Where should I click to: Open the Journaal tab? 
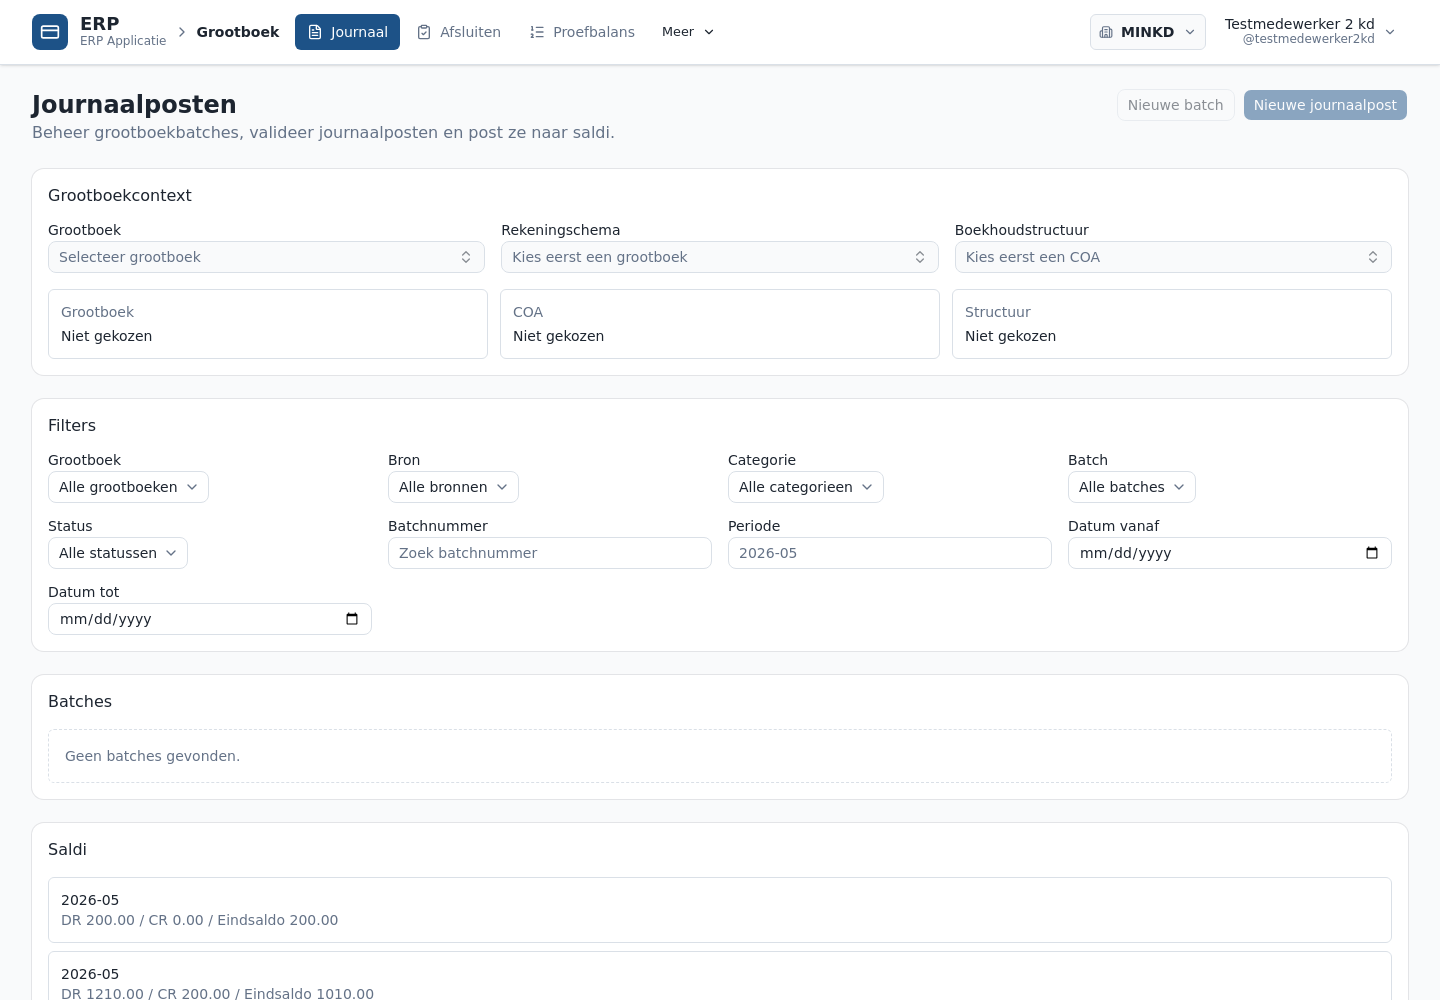point(347,32)
